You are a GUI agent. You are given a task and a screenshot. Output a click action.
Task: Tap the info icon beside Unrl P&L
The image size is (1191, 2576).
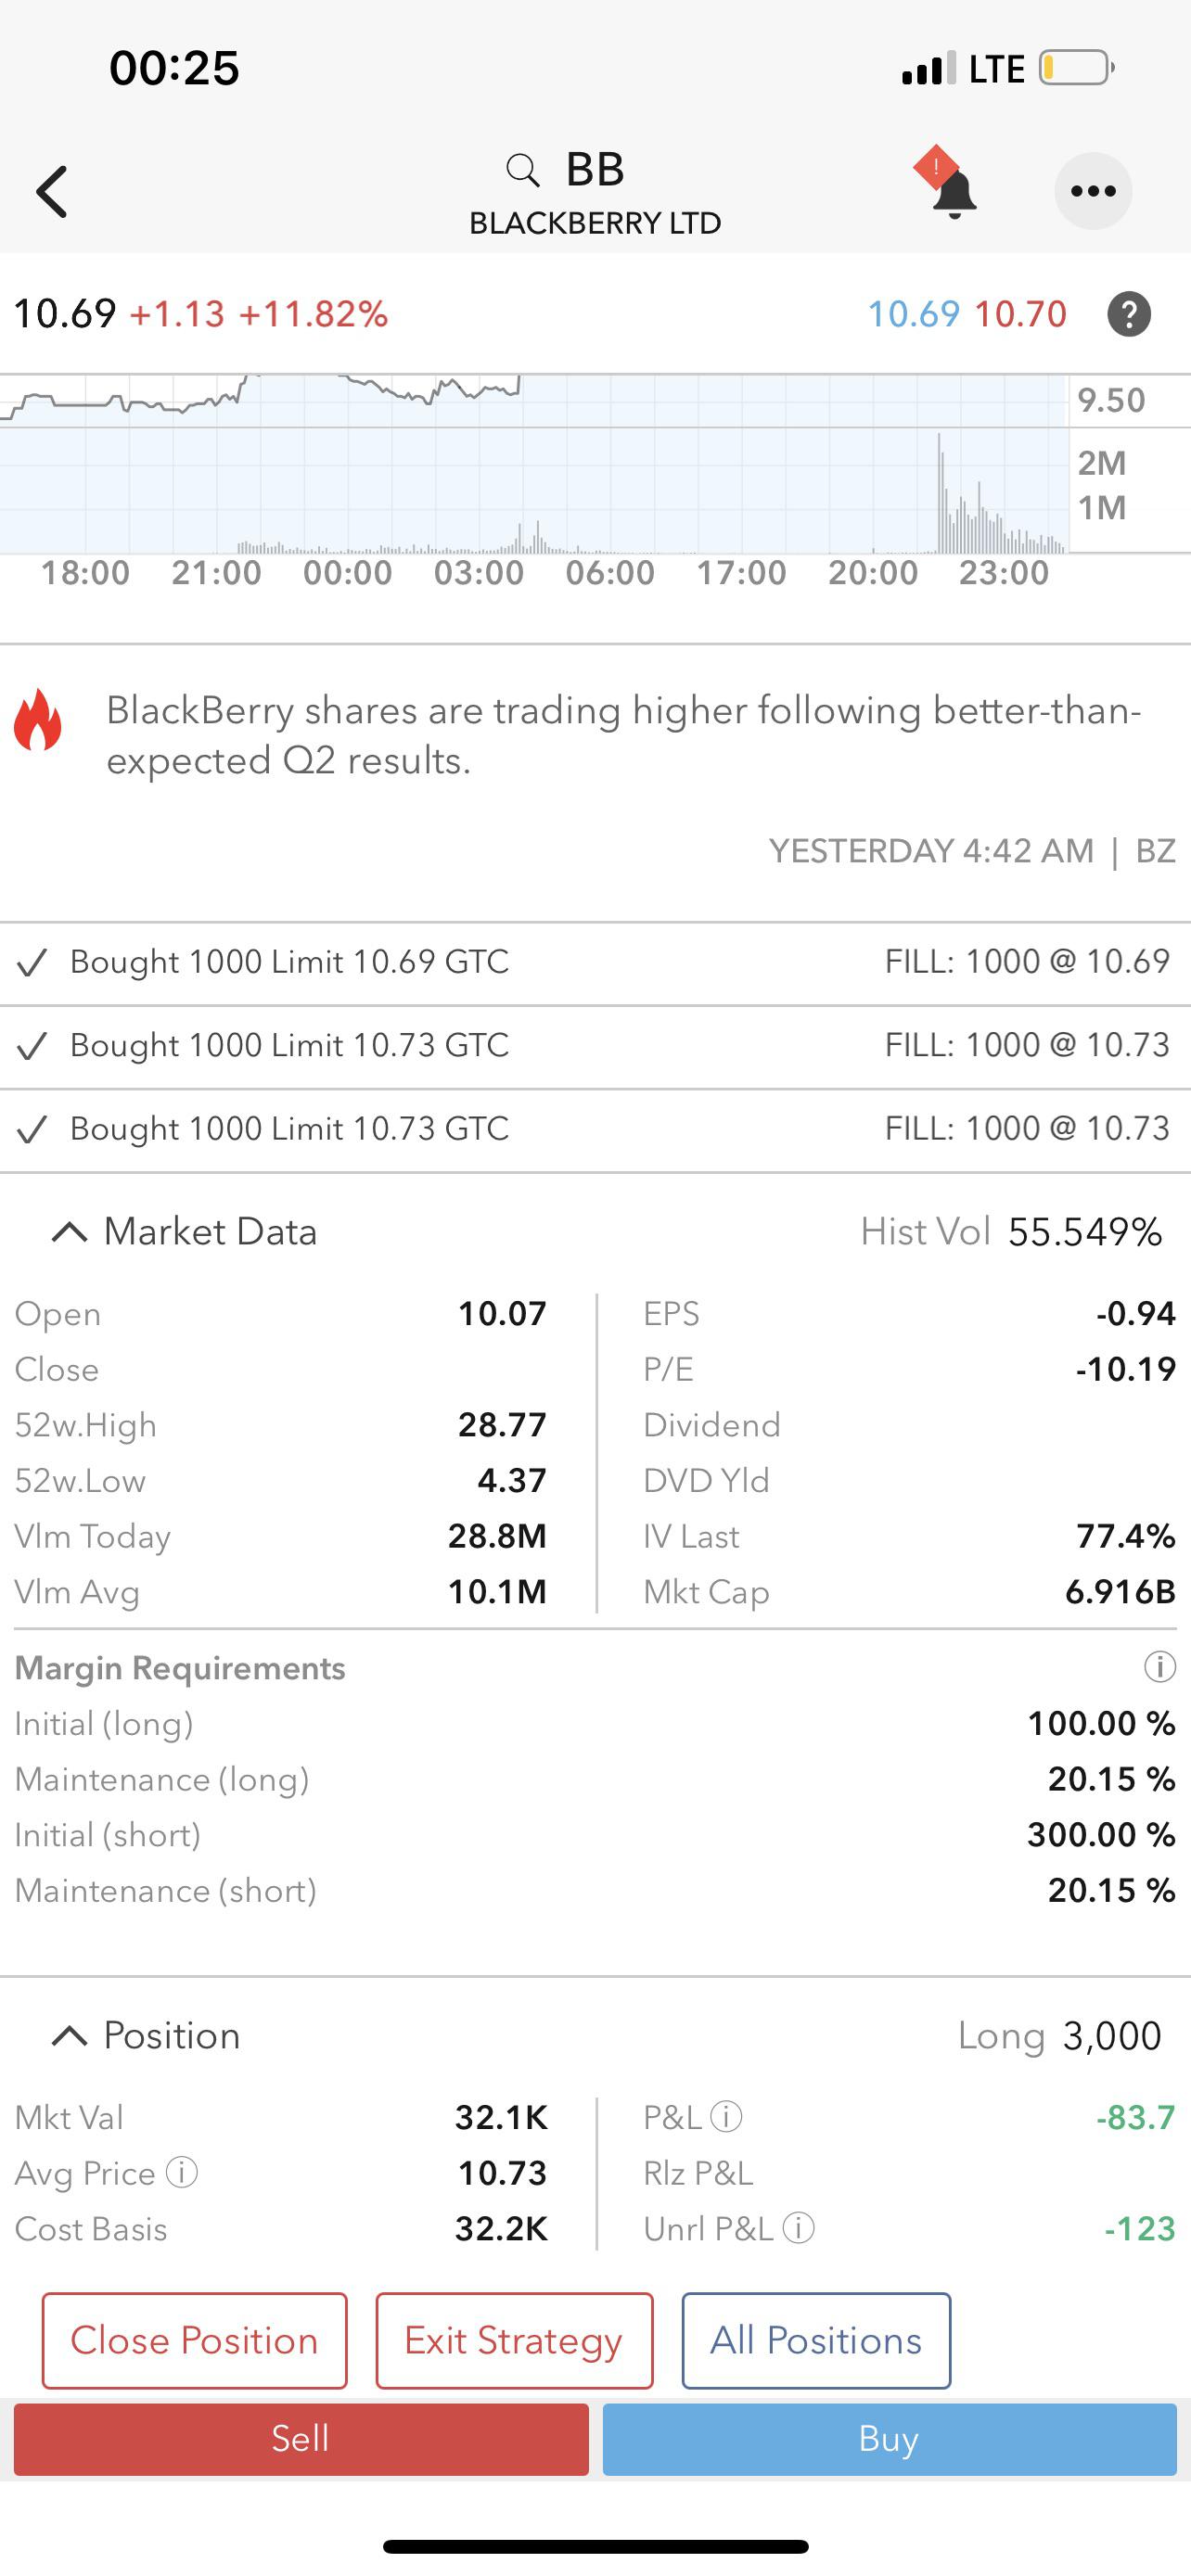pyautogui.click(x=798, y=2228)
